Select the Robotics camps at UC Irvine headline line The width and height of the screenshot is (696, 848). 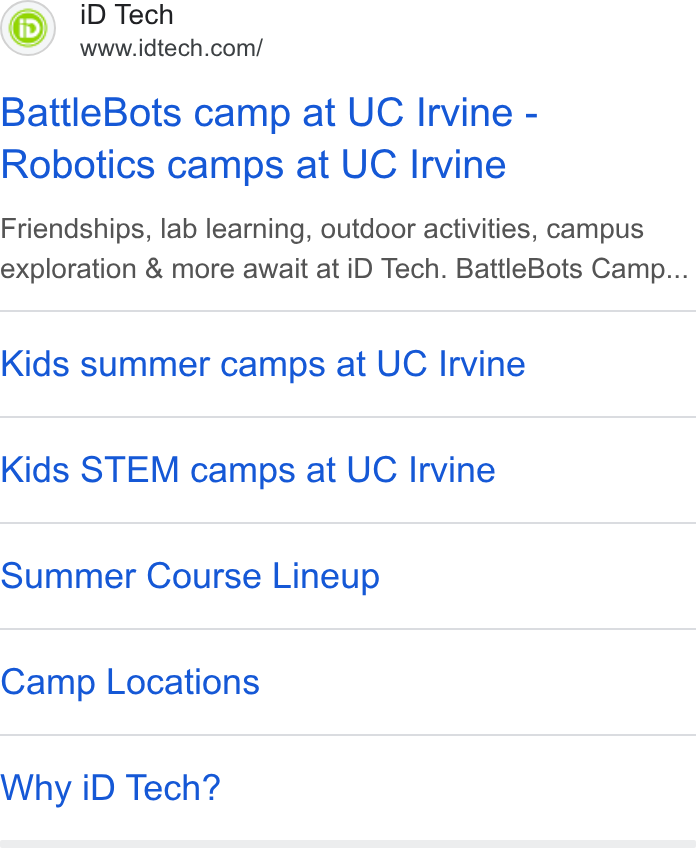coord(253,164)
